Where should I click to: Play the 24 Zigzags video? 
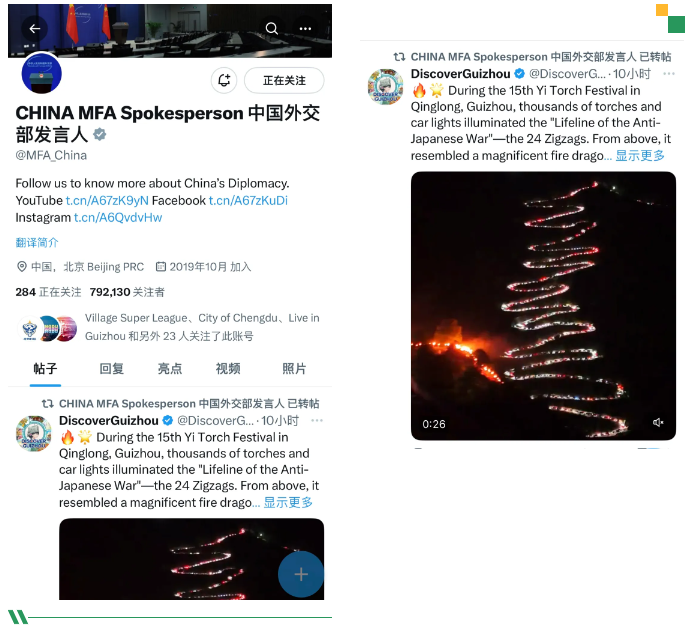pos(543,306)
